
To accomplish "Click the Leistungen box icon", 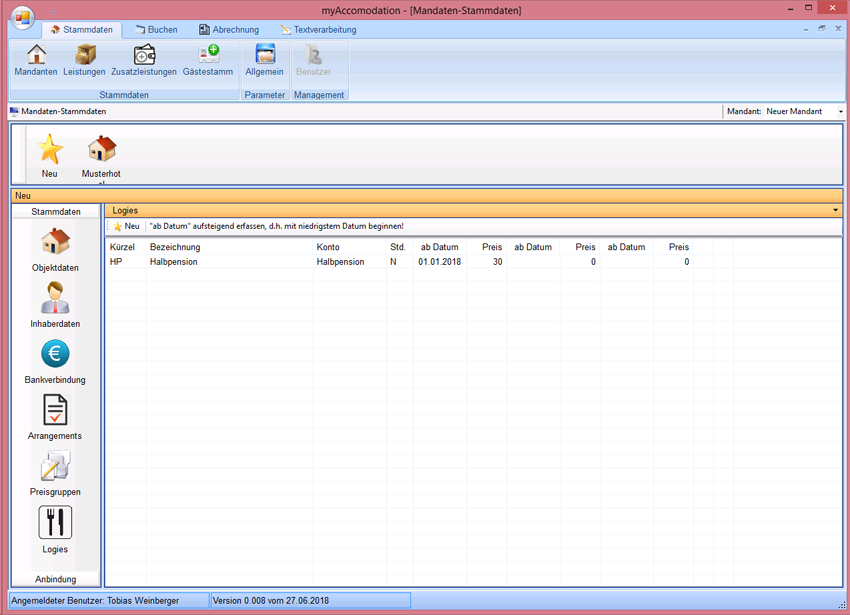I will click(84, 60).
